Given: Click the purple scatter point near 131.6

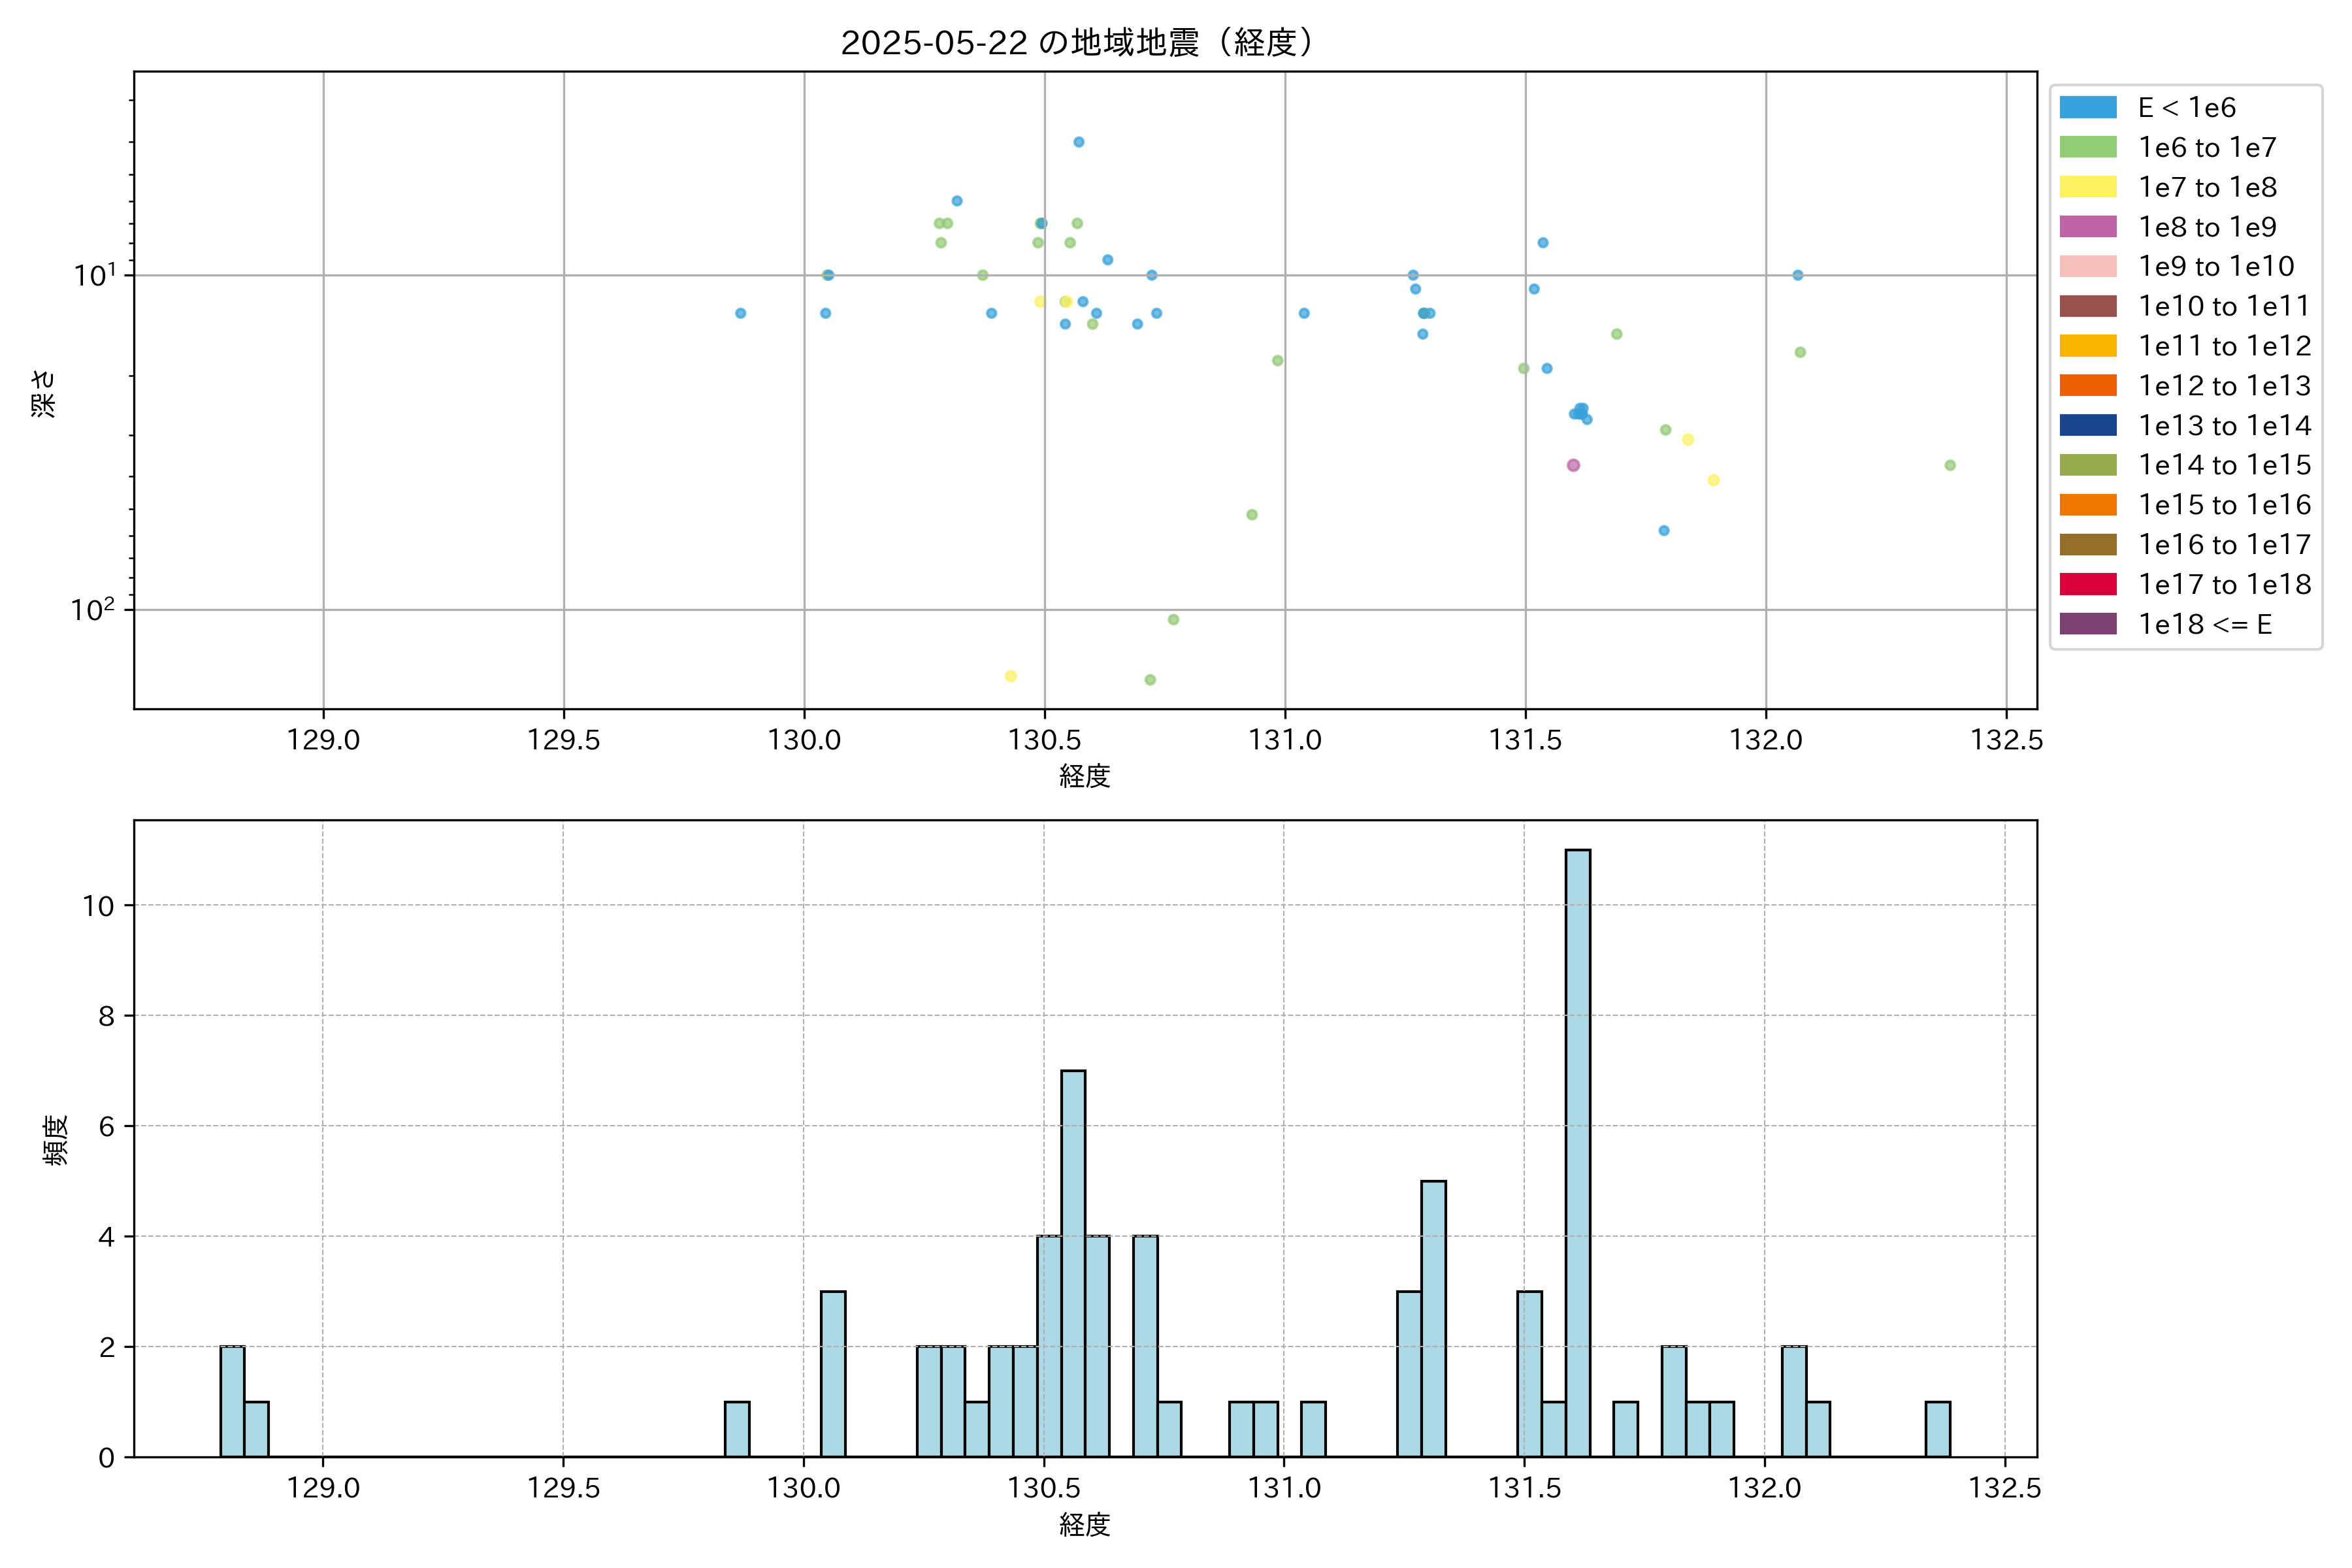Looking at the screenshot, I should pyautogui.click(x=1573, y=465).
